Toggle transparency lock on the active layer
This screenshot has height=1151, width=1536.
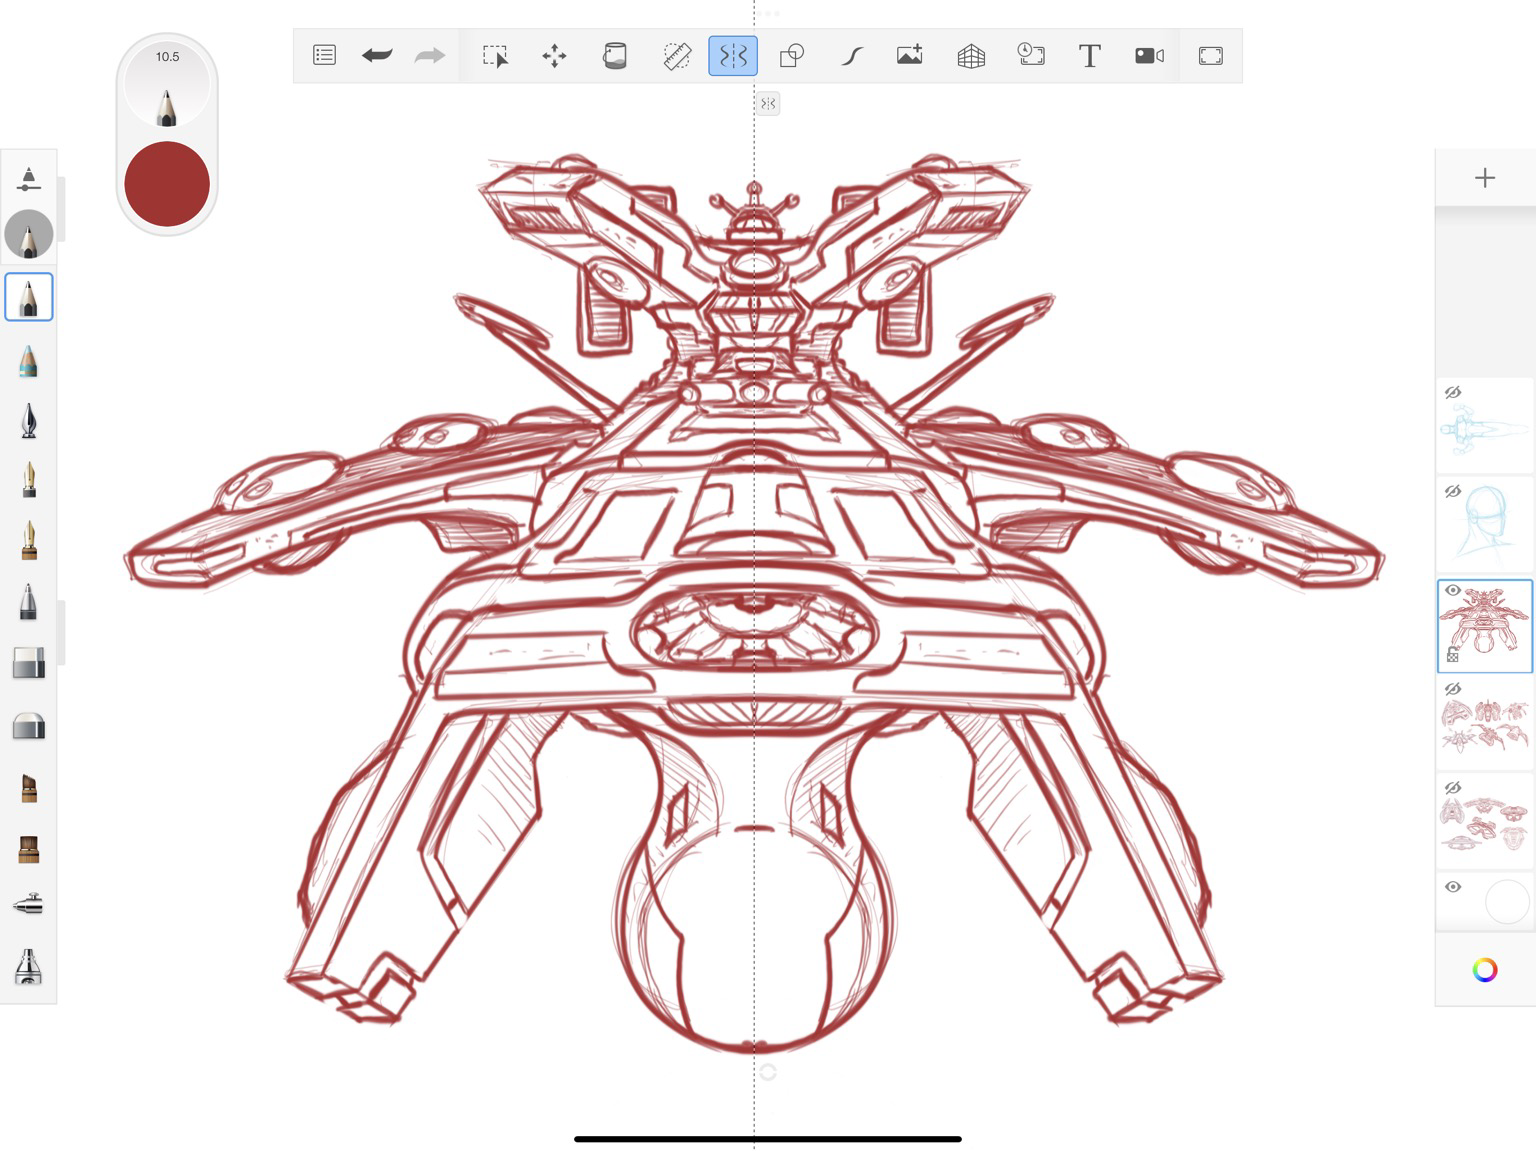tap(1453, 655)
